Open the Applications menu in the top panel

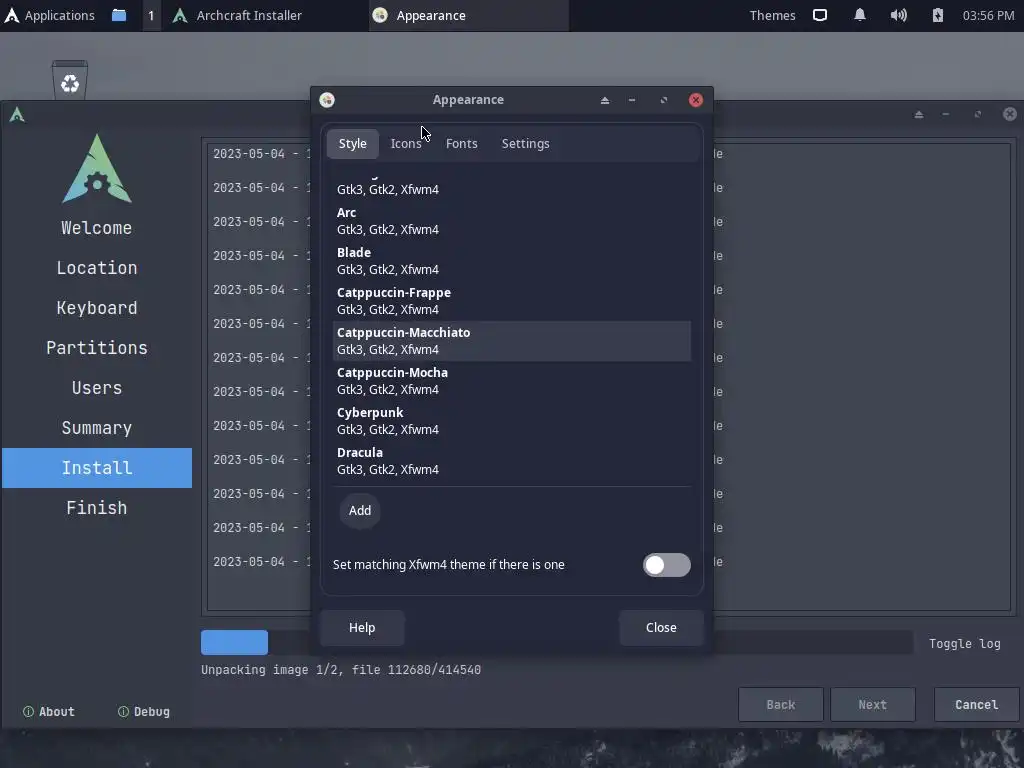50,15
